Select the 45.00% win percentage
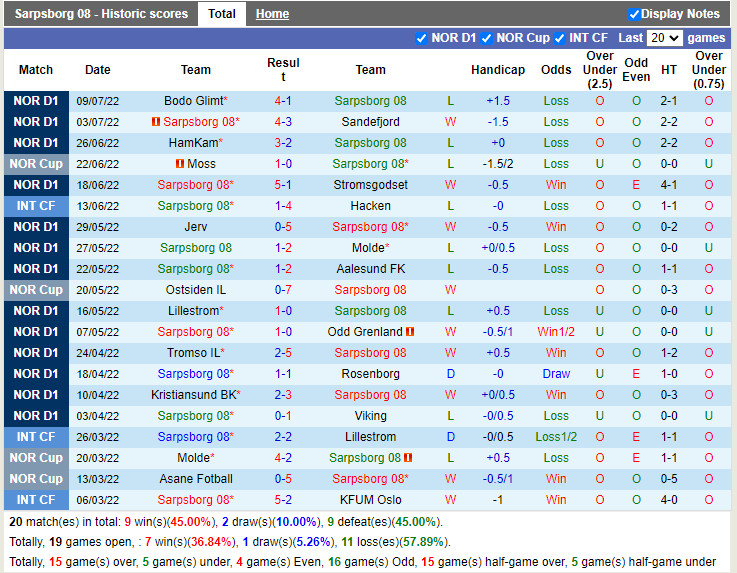 (190, 522)
